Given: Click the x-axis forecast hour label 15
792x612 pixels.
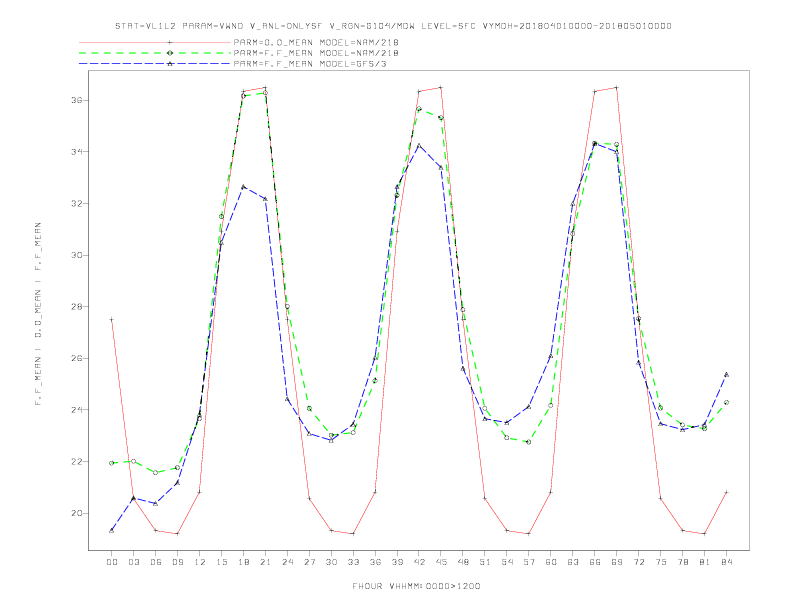Looking at the screenshot, I should (221, 562).
